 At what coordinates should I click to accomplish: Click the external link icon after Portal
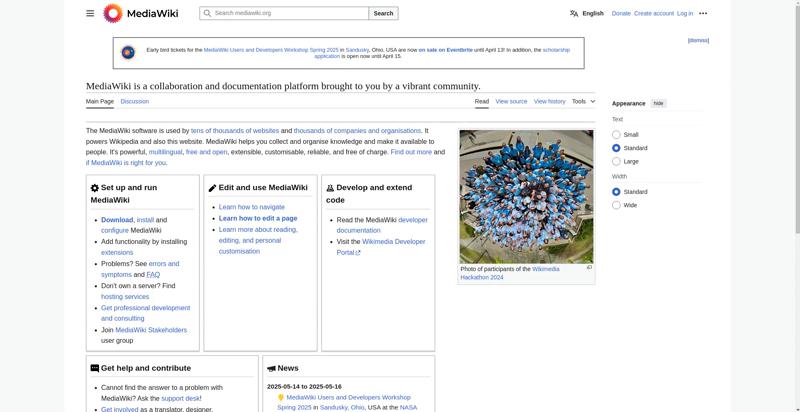coord(358,253)
